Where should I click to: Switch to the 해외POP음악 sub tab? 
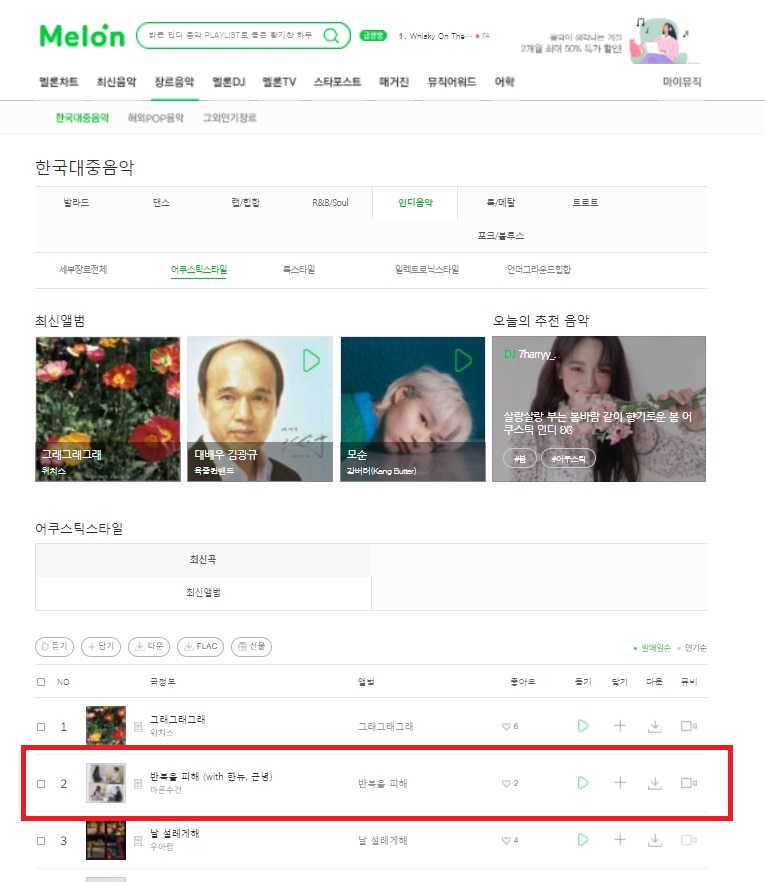pos(156,118)
